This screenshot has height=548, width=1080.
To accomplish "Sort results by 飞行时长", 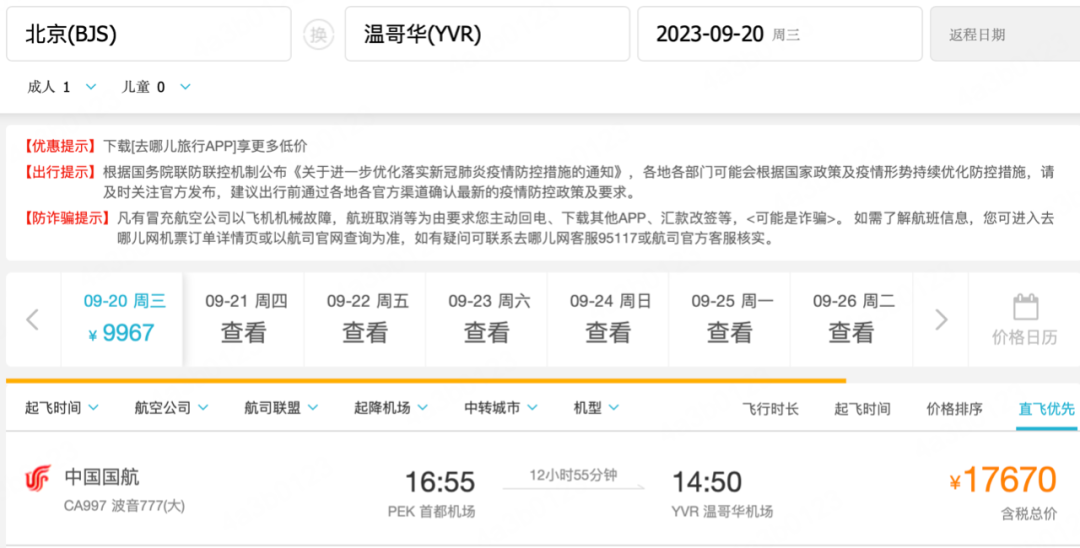I will click(770, 409).
